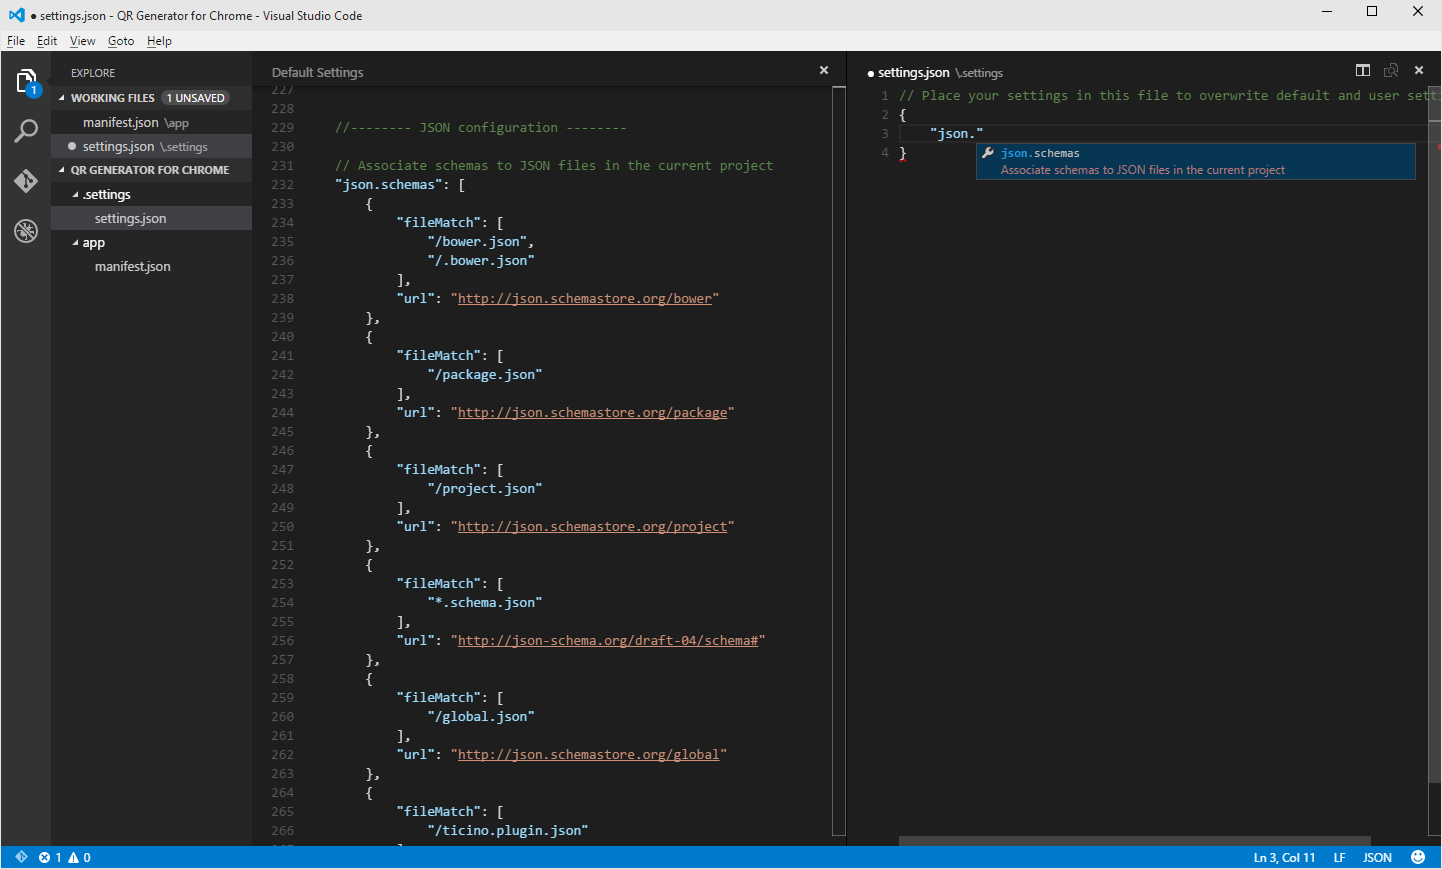Open the Goto menu
Image resolution: width=1442 pixels, height=869 pixels.
click(121, 41)
